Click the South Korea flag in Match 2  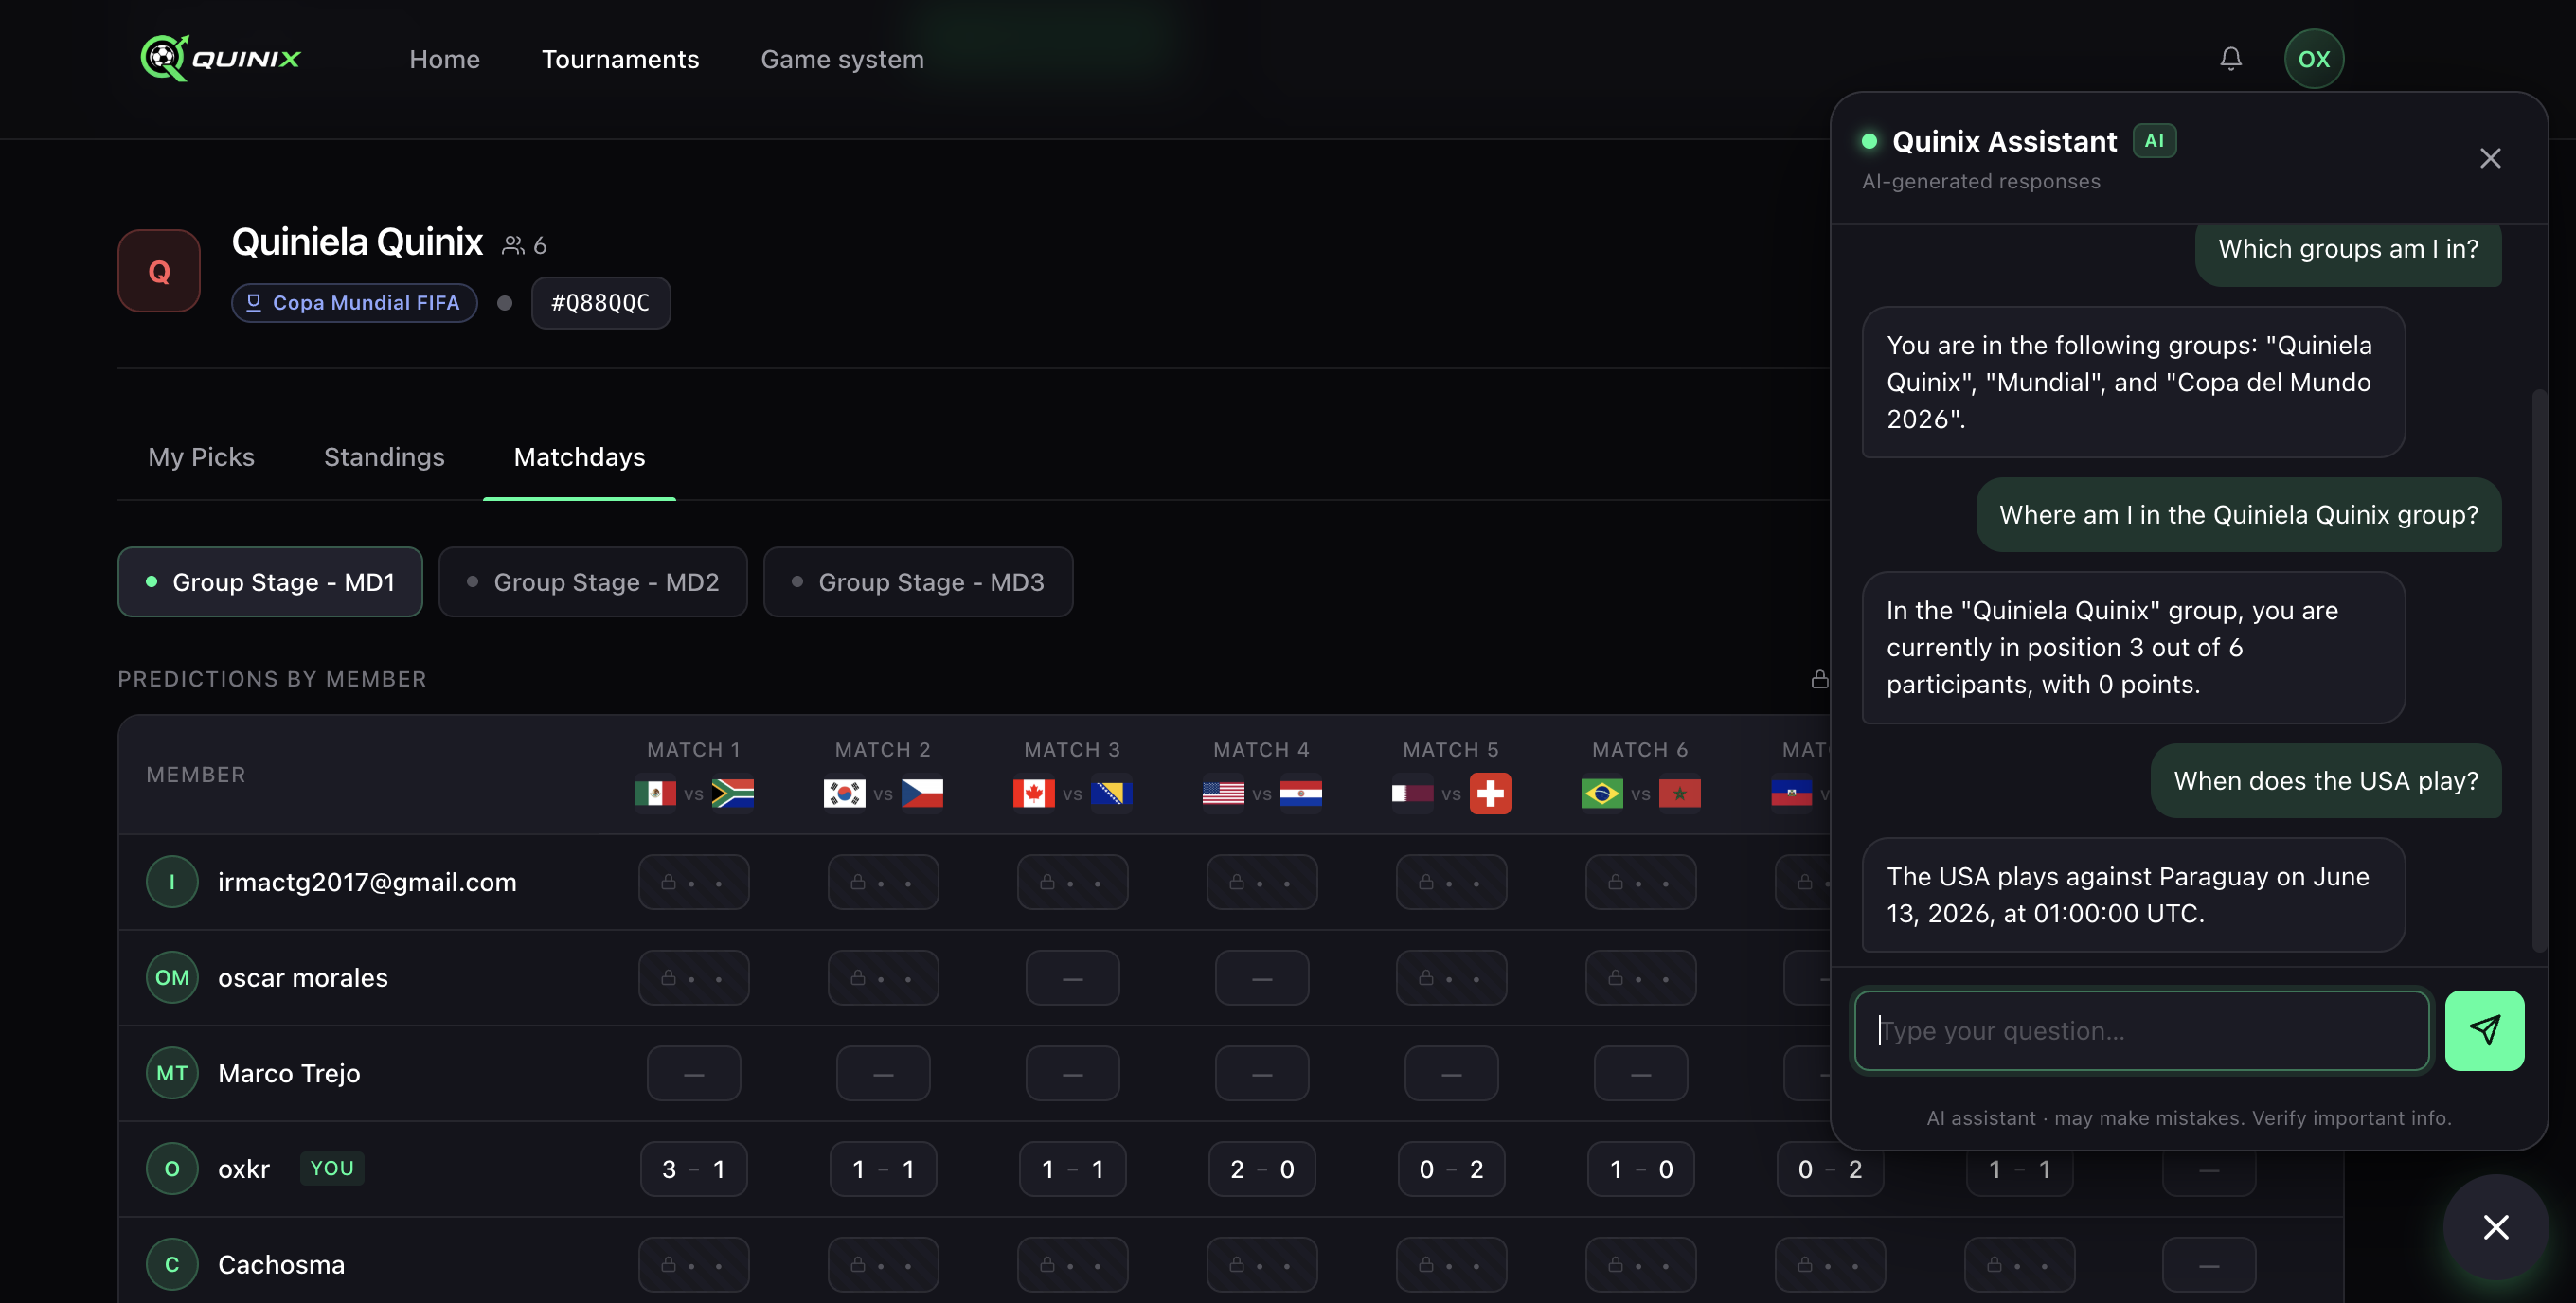coord(844,793)
